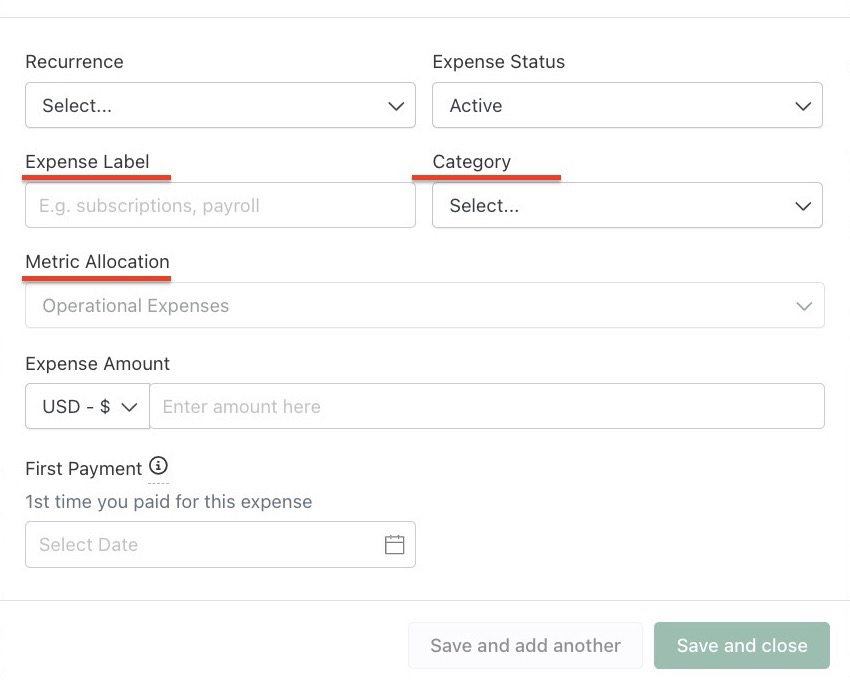The width and height of the screenshot is (850, 680).
Task: Open the USD currency selector
Action: tap(87, 406)
